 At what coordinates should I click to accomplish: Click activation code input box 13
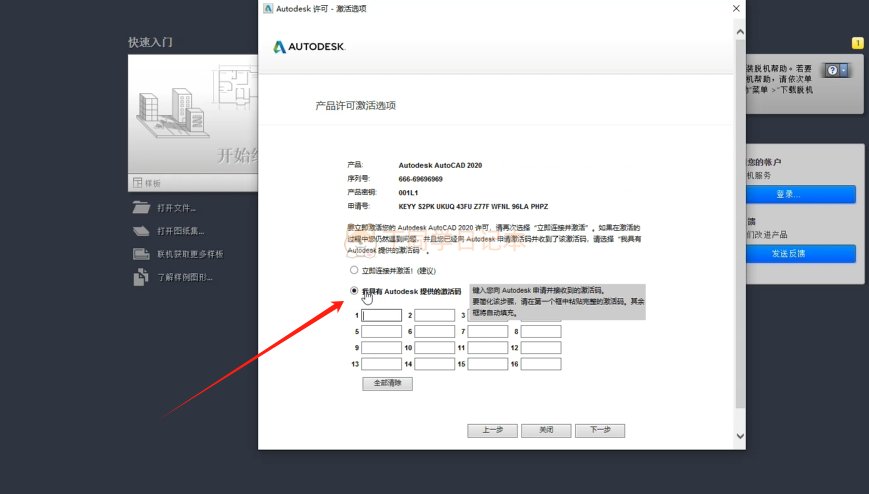coord(381,364)
